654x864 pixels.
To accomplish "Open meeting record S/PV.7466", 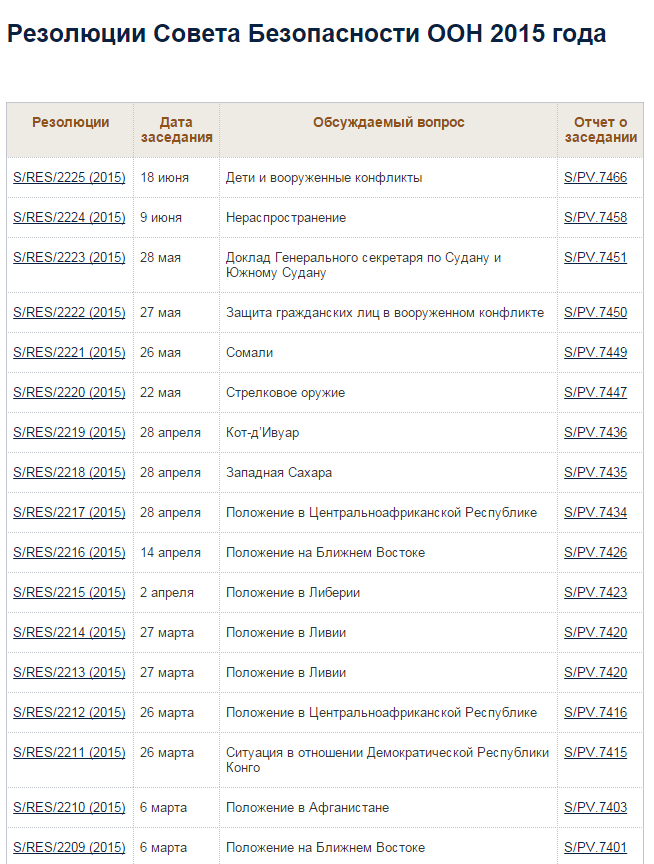I will (x=596, y=177).
